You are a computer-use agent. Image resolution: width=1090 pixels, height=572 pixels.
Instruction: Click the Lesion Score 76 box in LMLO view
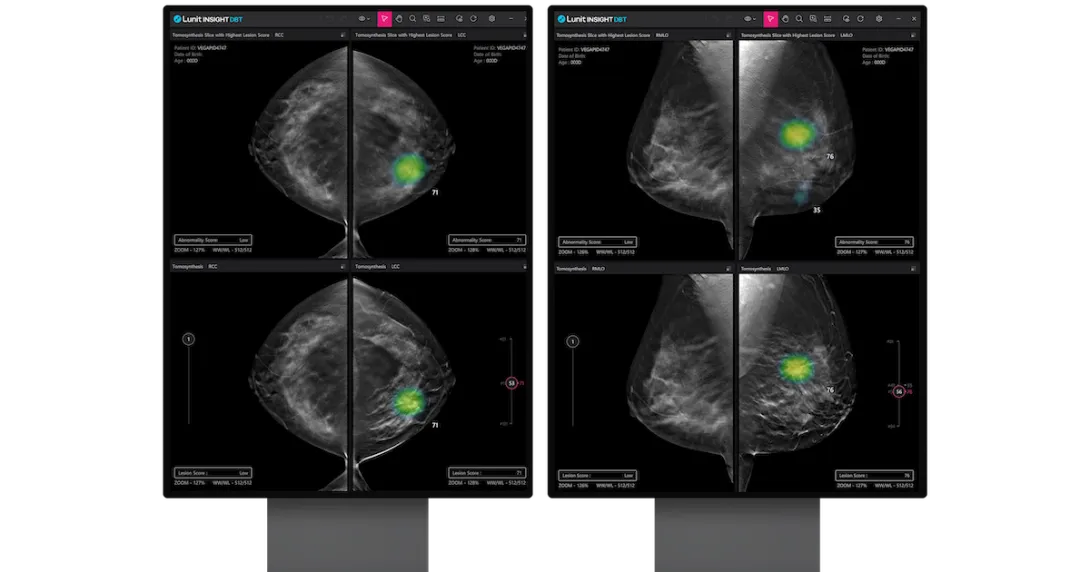pos(877,475)
